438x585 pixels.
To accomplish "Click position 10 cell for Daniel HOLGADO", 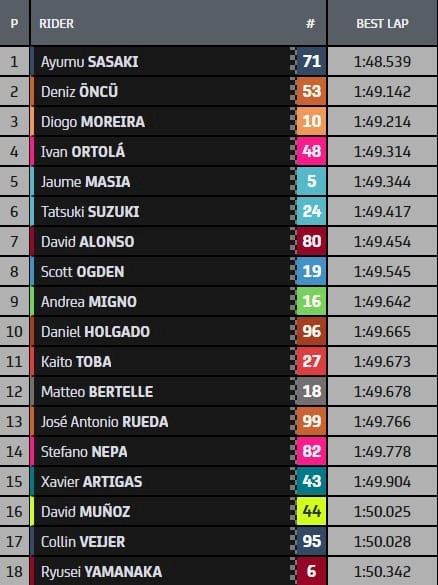I will [x=14, y=331].
